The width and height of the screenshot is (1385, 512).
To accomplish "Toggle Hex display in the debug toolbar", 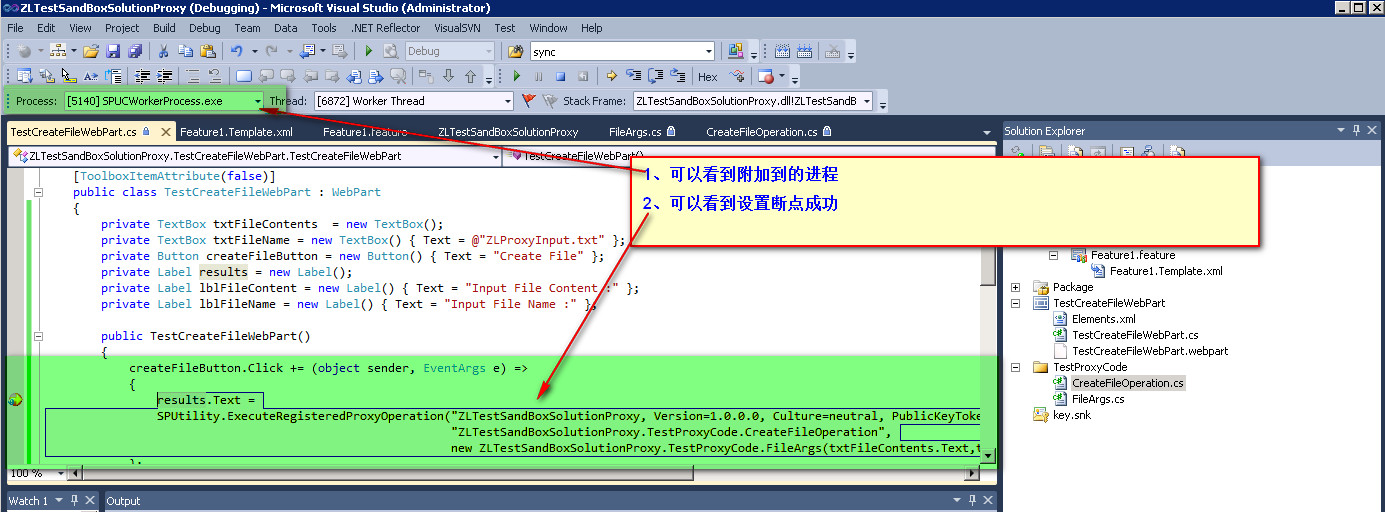I will click(x=708, y=77).
